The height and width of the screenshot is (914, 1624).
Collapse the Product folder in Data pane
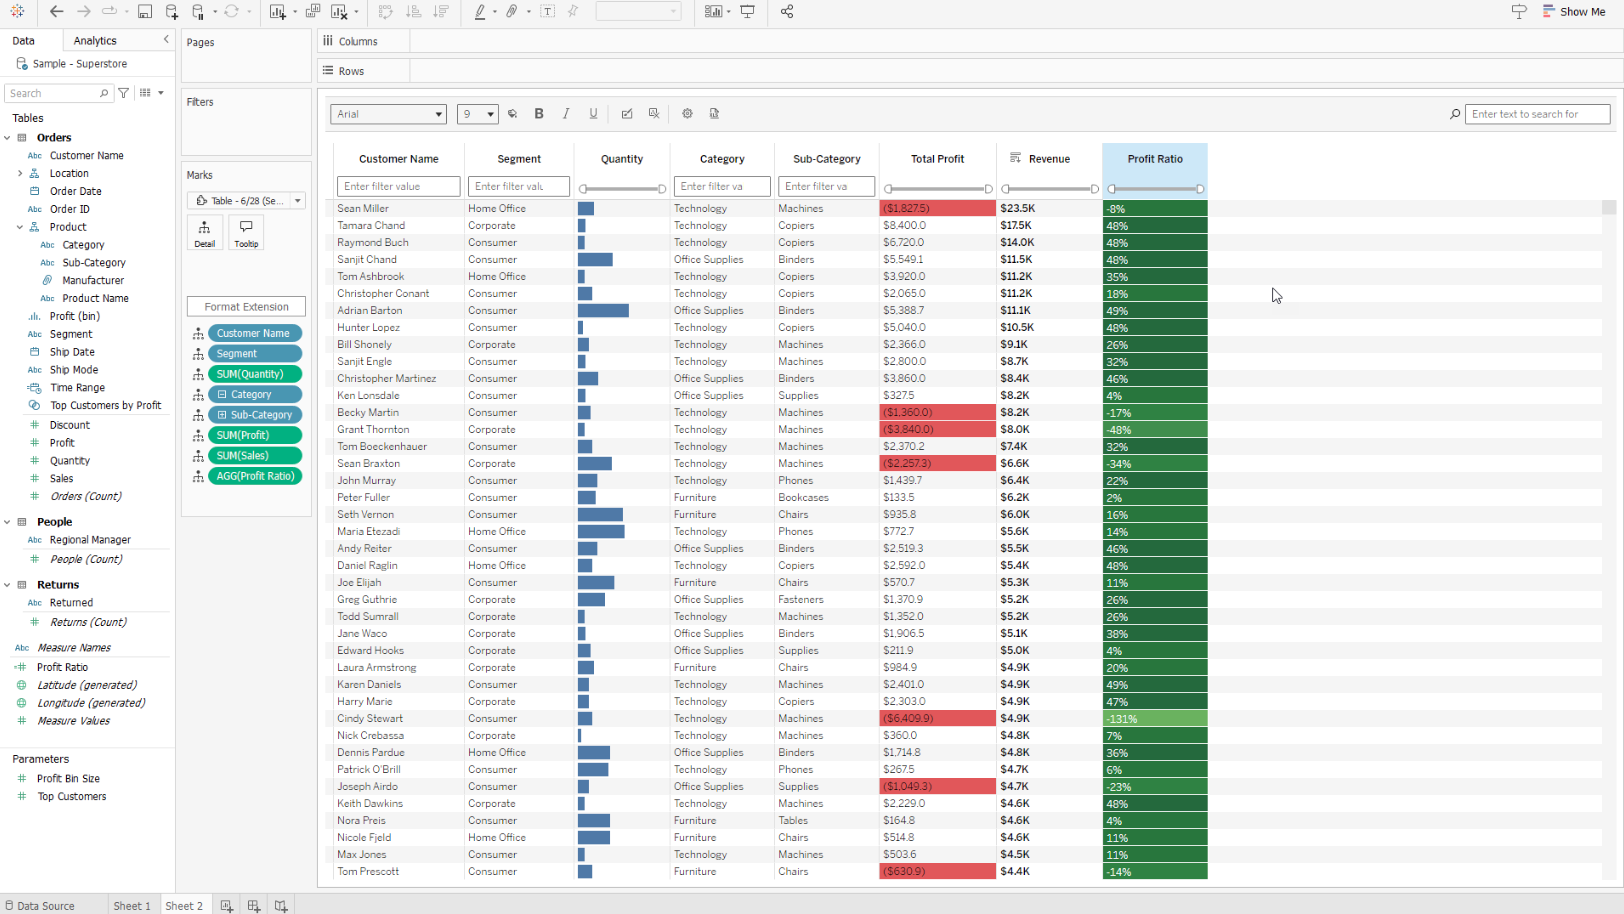20,227
